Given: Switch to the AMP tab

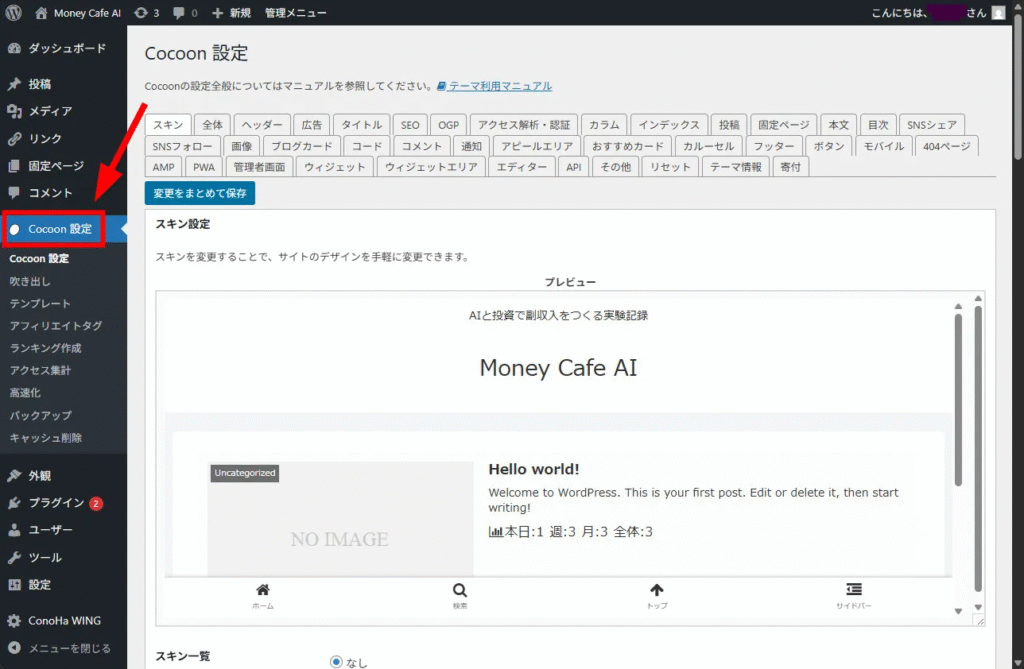Looking at the screenshot, I should (163, 167).
